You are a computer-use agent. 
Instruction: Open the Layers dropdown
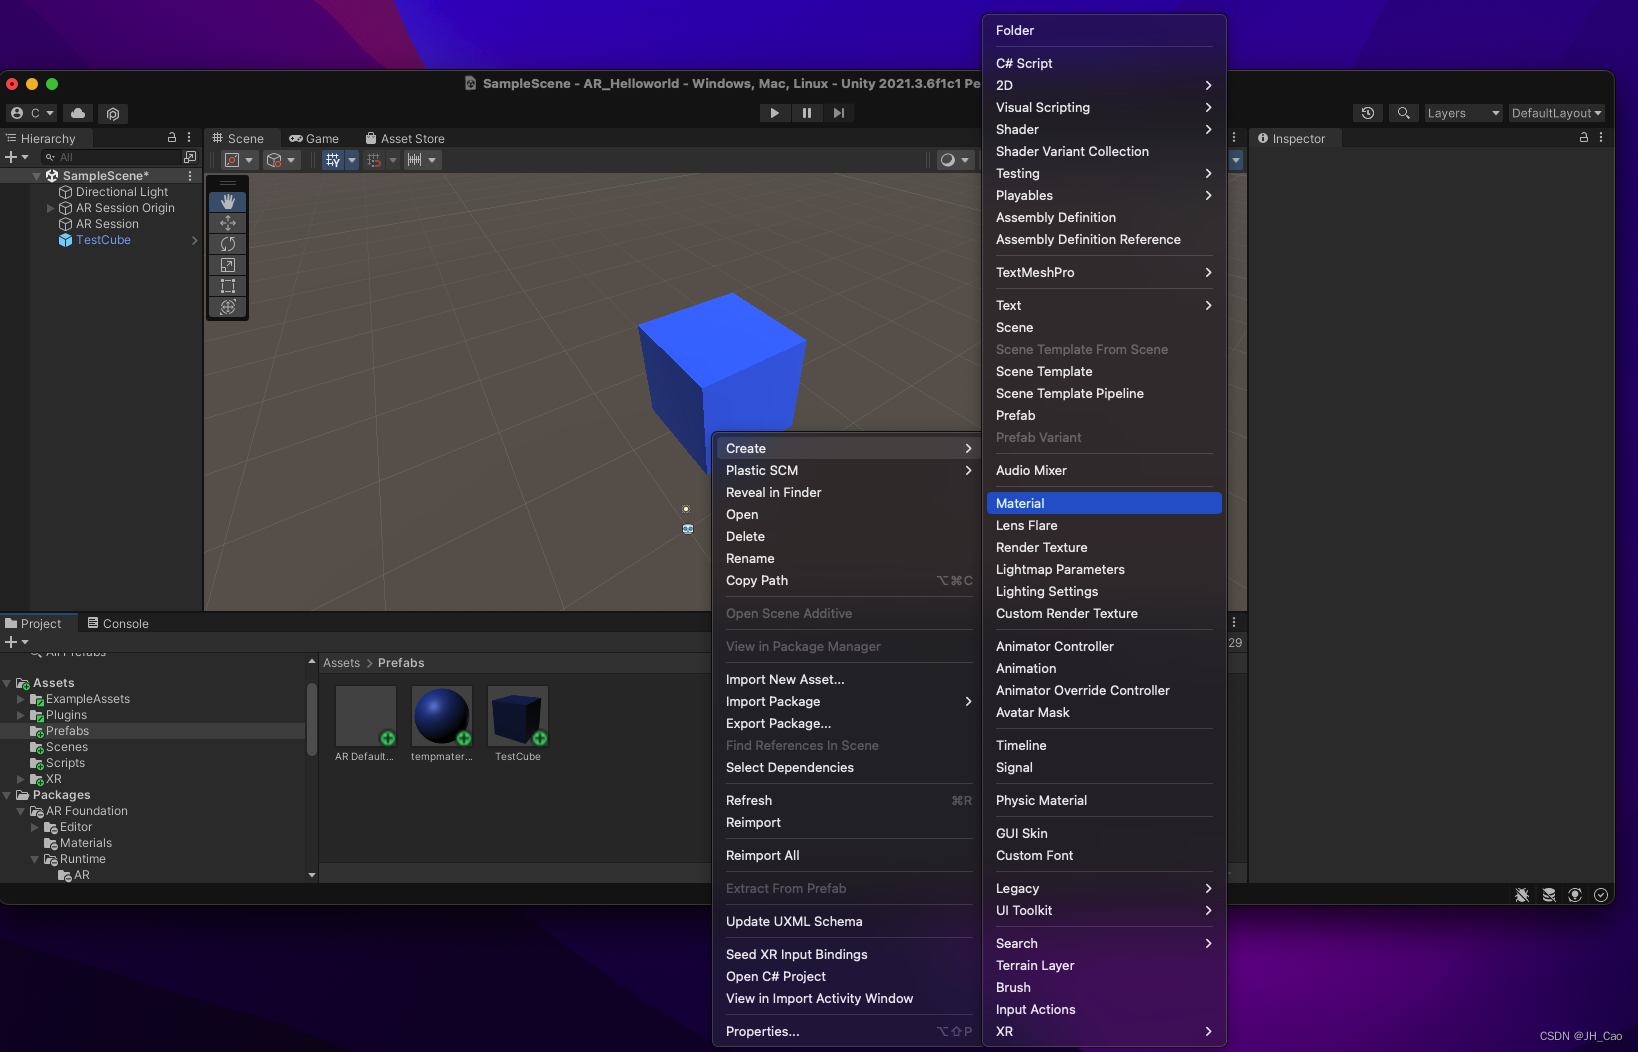click(x=1463, y=113)
